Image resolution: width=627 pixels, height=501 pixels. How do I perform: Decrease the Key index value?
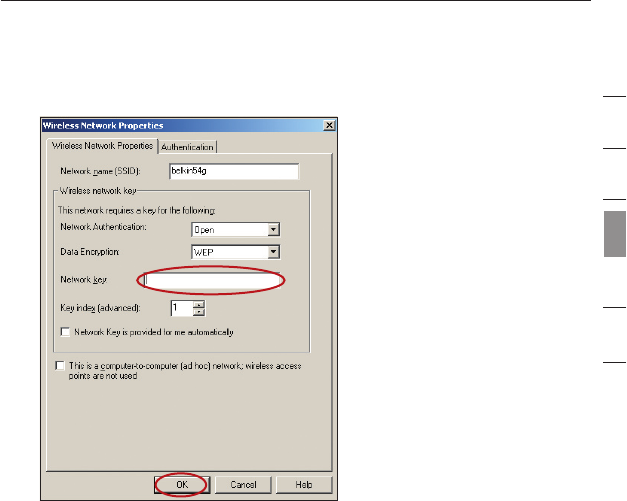(x=199, y=312)
